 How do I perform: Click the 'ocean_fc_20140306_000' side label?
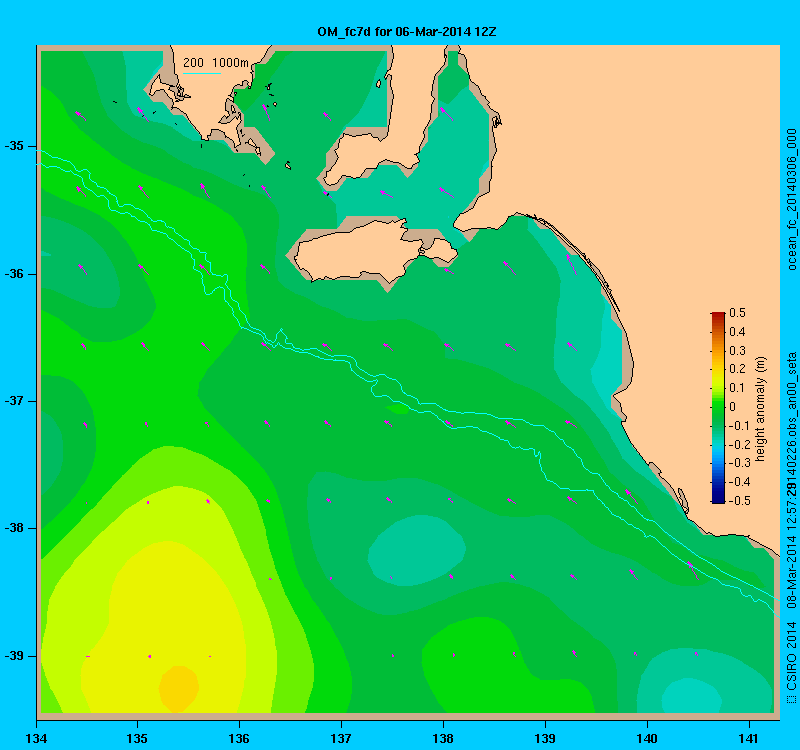(x=791, y=199)
